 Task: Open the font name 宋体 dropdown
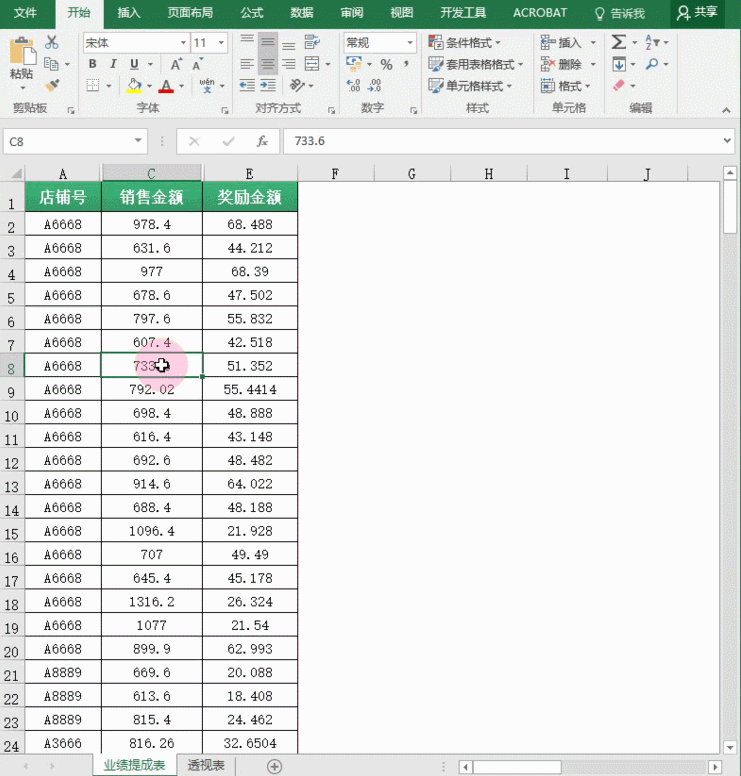click(183, 43)
